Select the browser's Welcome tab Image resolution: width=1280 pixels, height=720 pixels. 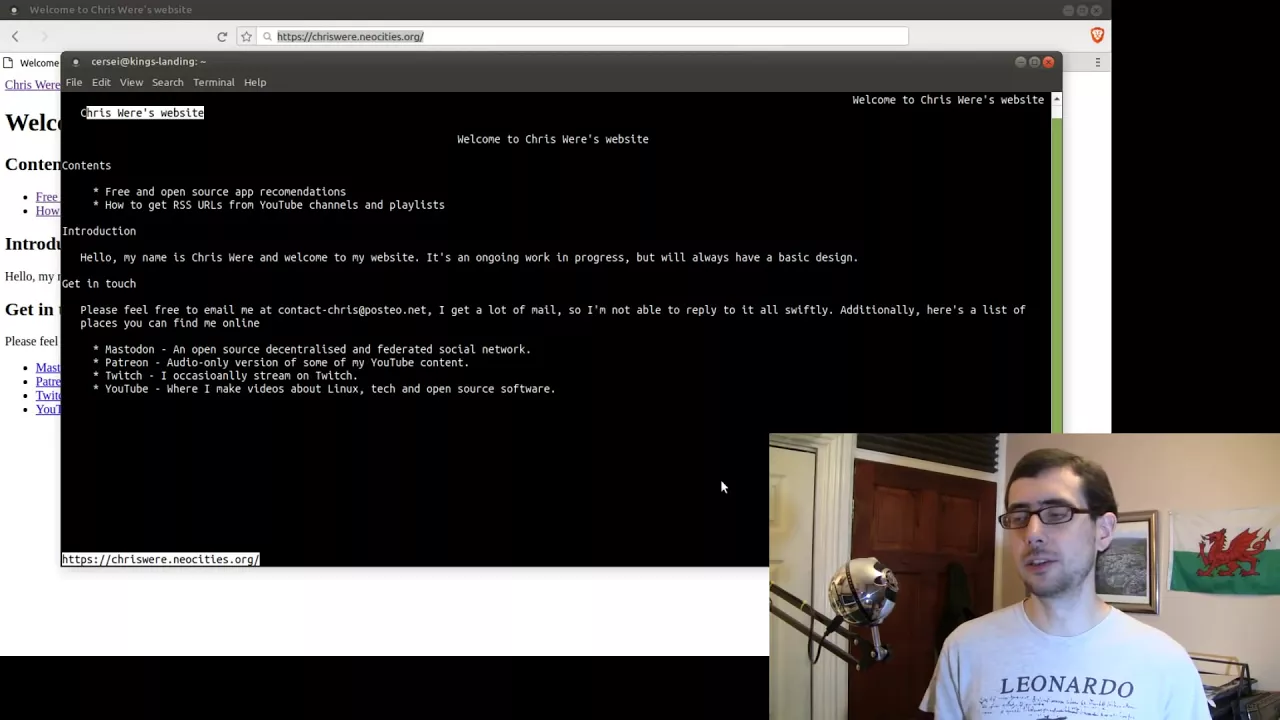(32, 63)
